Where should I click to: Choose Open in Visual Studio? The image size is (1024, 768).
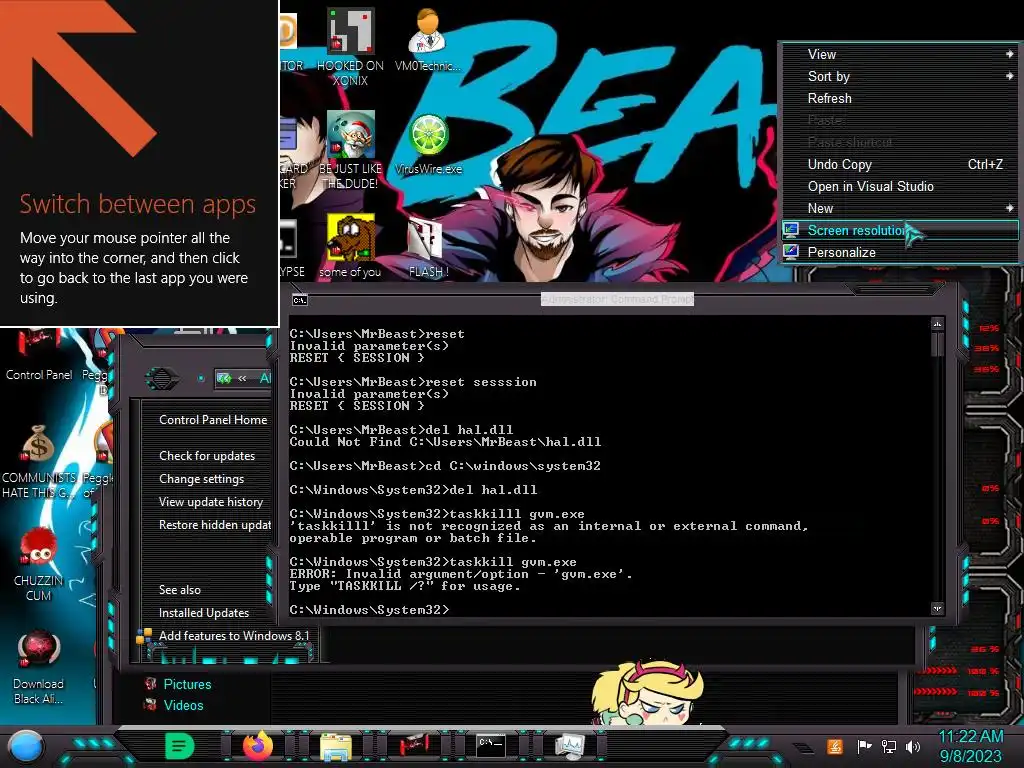point(900,187)
